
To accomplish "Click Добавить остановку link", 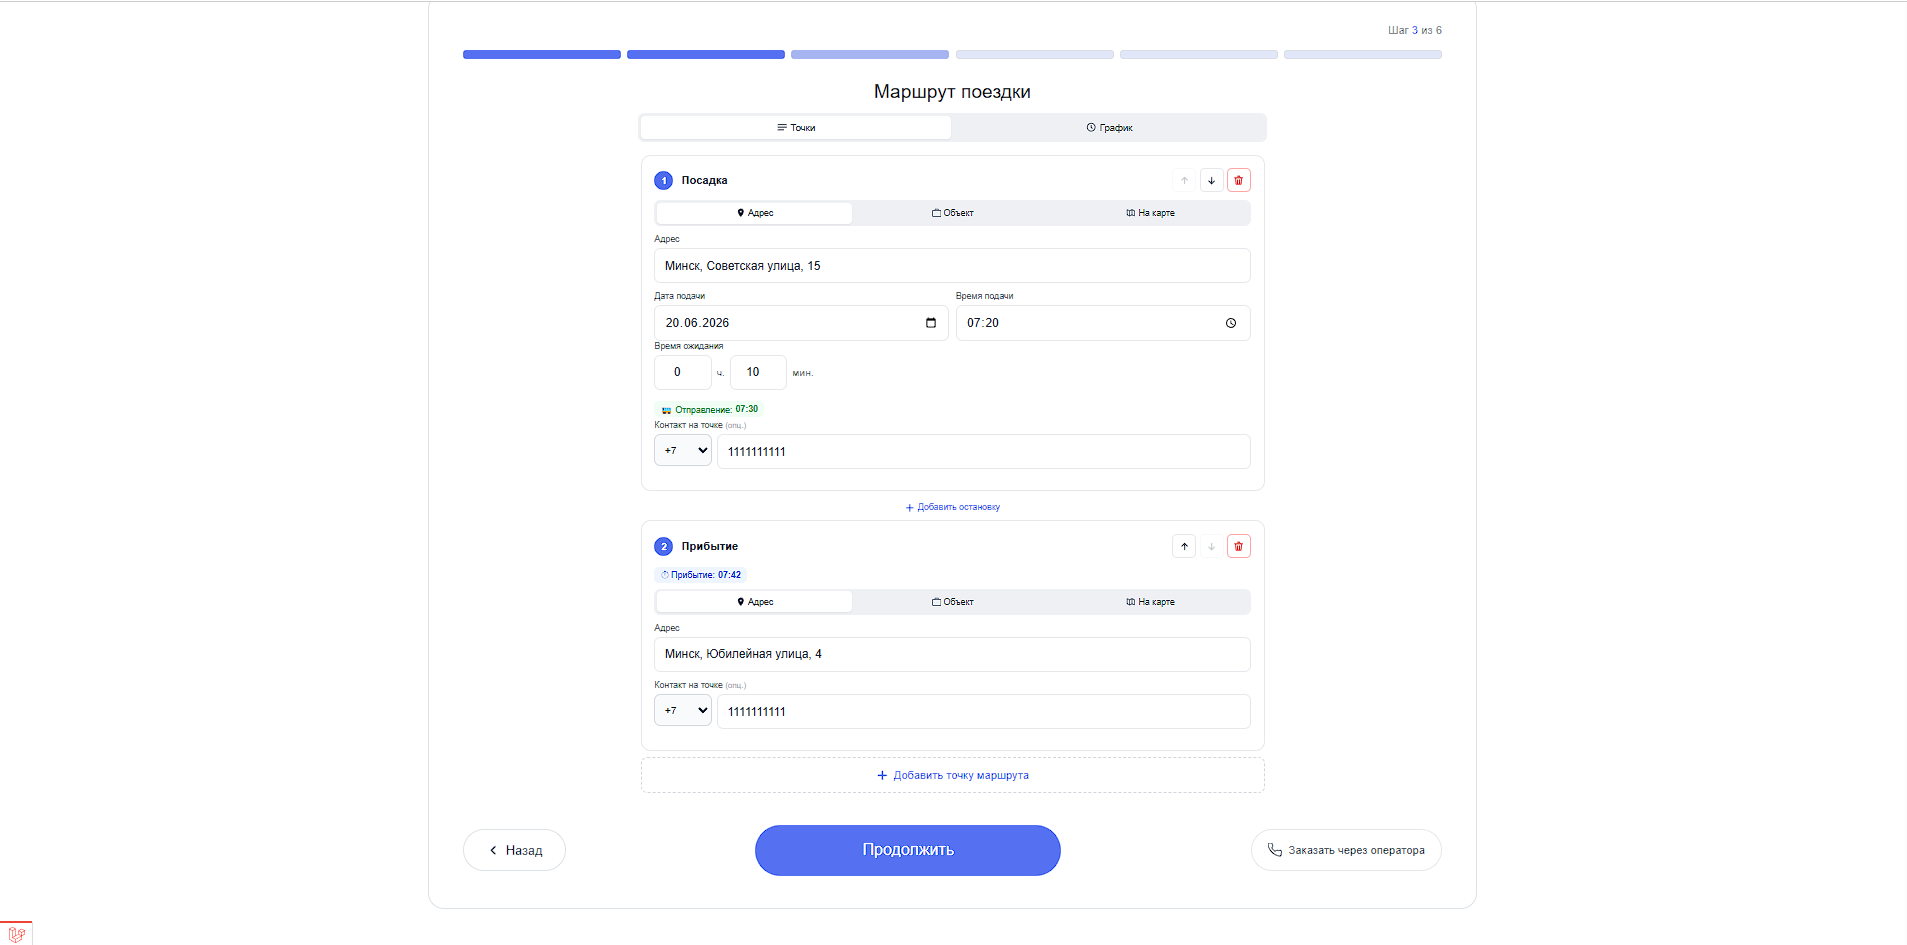I will (952, 507).
